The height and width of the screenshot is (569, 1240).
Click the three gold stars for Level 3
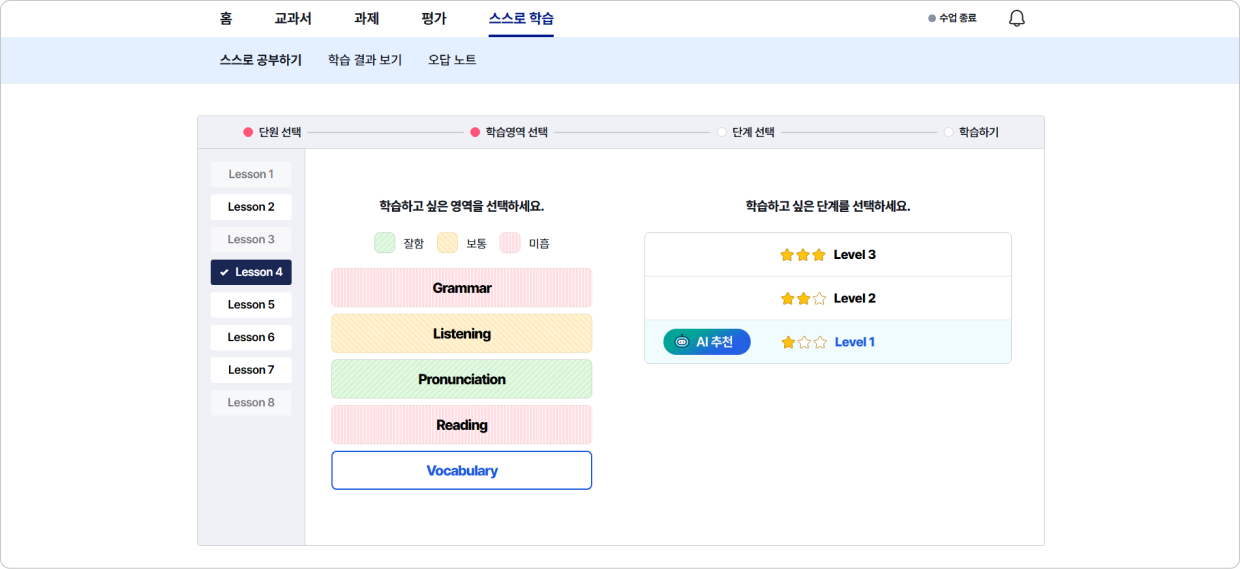(803, 255)
